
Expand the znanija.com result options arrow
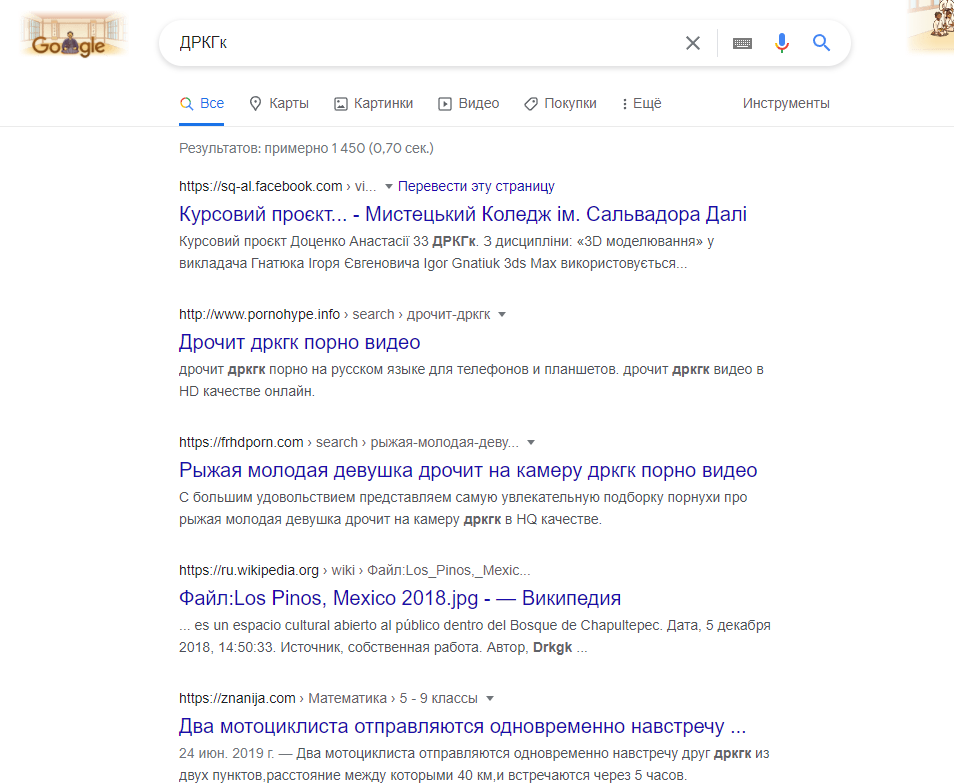pos(490,699)
